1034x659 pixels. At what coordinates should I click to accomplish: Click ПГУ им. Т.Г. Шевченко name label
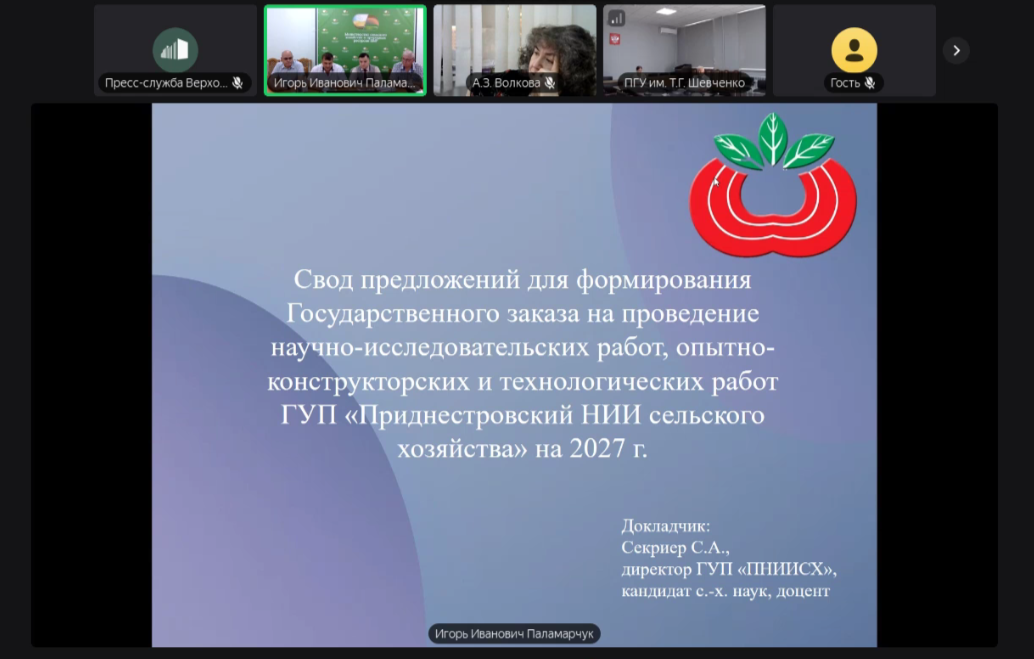coord(684,83)
